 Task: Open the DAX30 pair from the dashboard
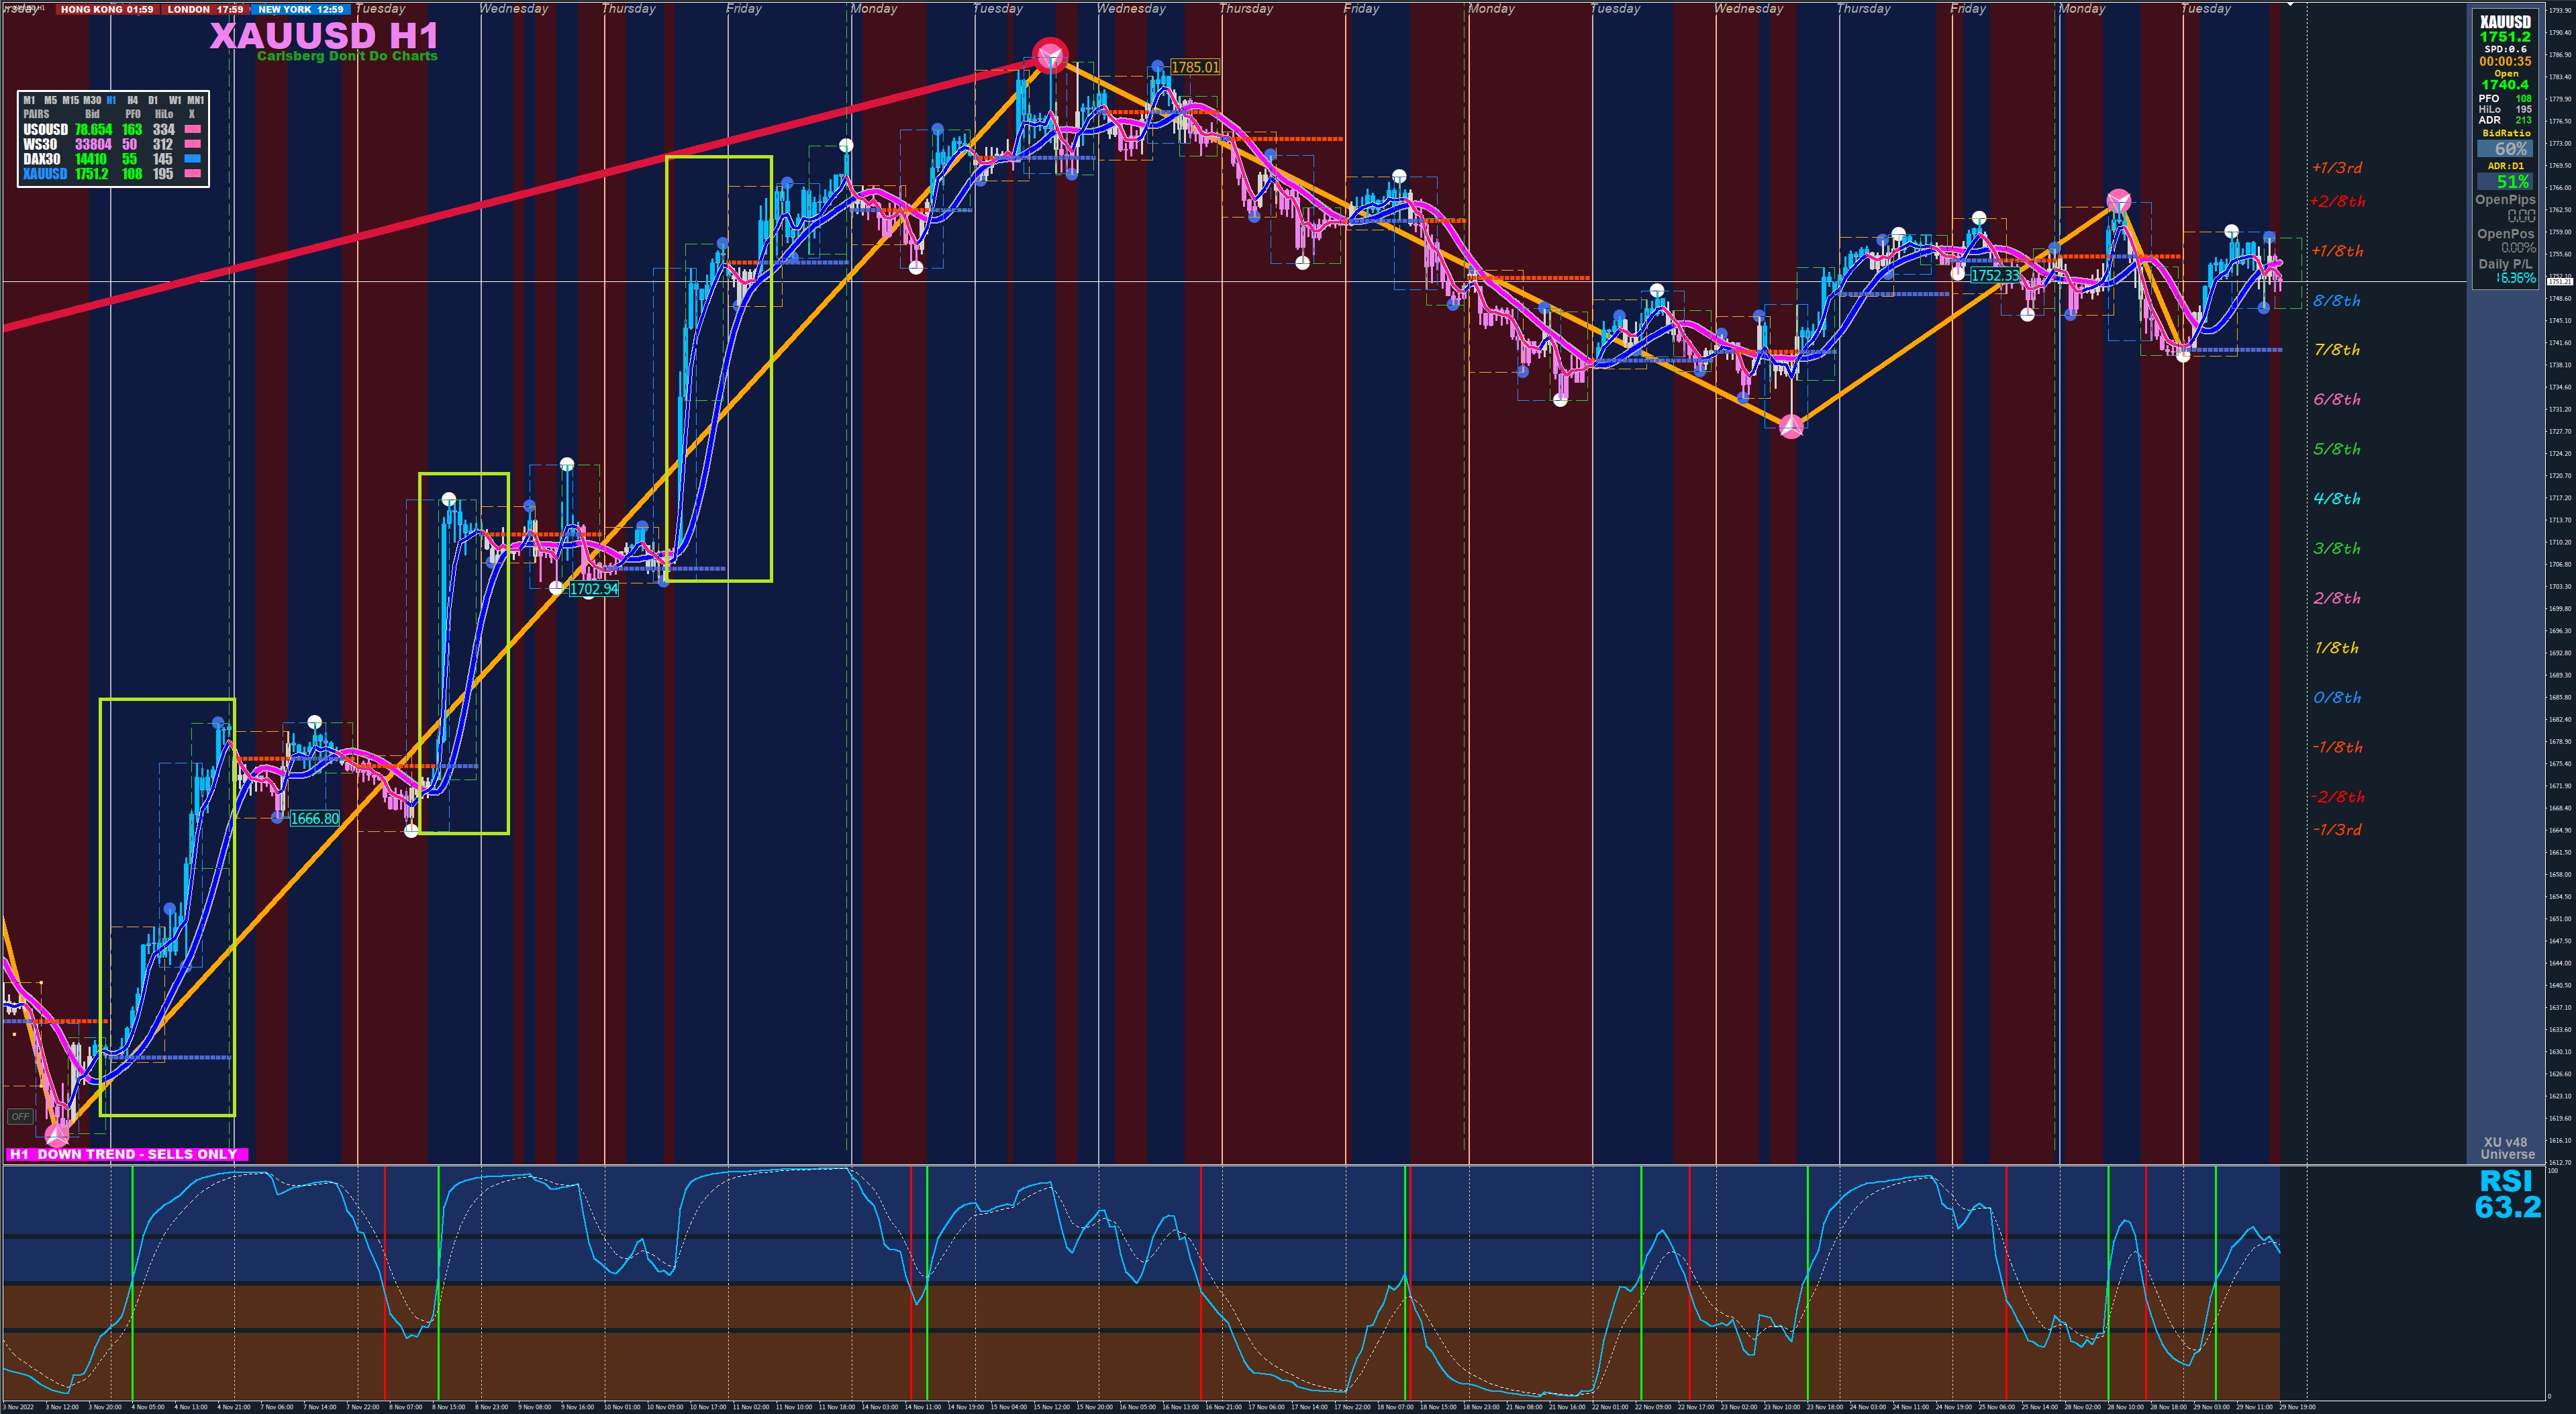click(42, 159)
